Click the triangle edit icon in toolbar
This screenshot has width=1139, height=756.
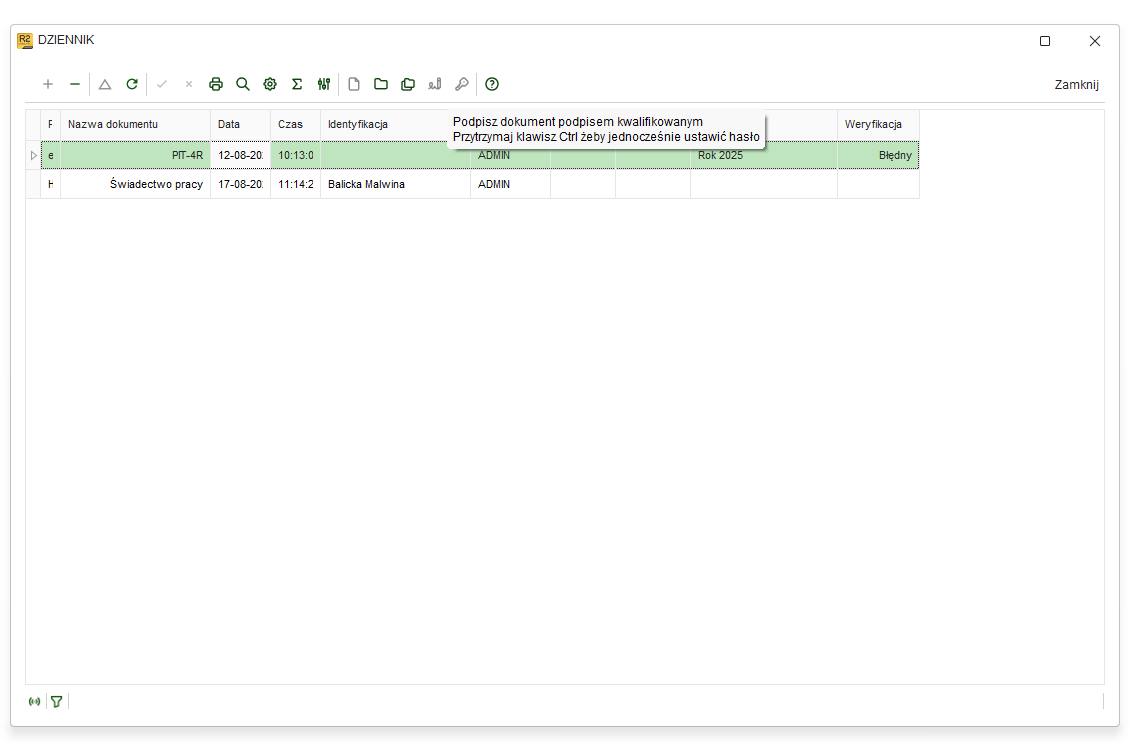point(105,84)
